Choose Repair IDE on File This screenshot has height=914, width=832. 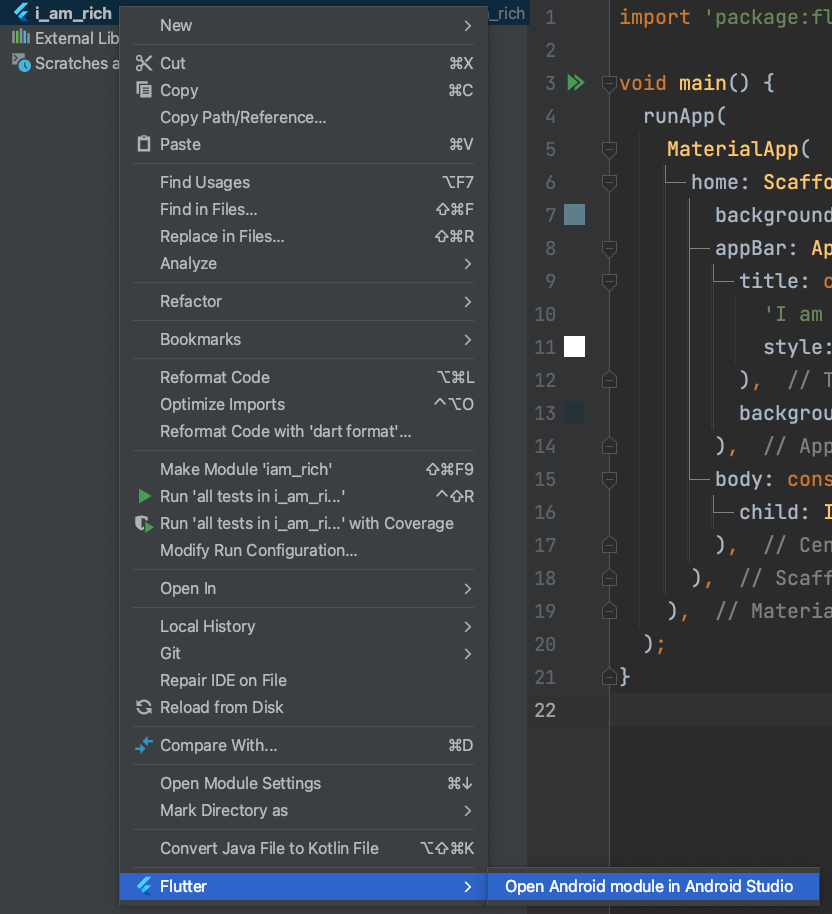tap(303, 680)
